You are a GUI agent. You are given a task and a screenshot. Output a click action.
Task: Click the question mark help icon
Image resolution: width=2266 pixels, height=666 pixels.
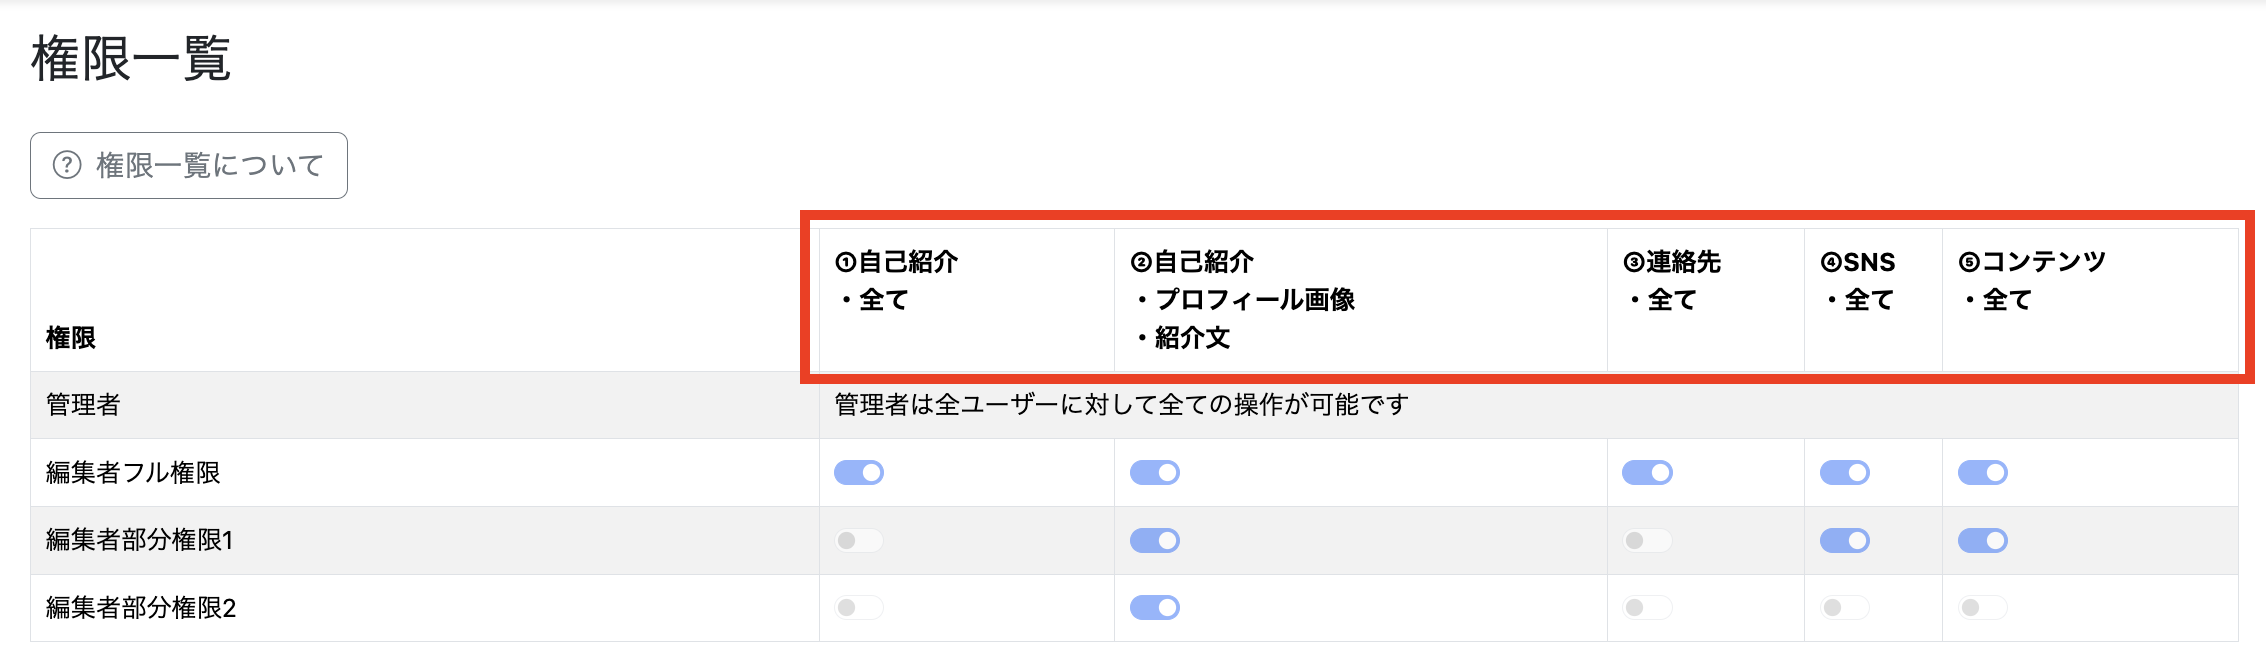[x=67, y=165]
